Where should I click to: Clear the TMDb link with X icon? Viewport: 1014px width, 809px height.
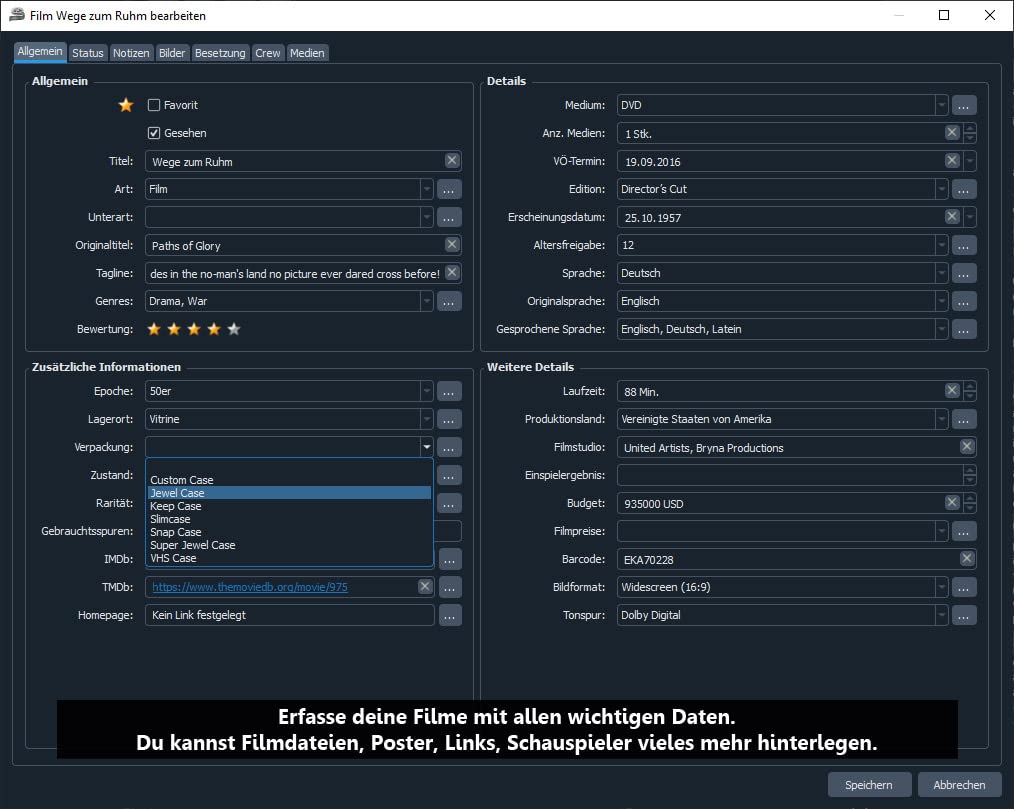424,587
